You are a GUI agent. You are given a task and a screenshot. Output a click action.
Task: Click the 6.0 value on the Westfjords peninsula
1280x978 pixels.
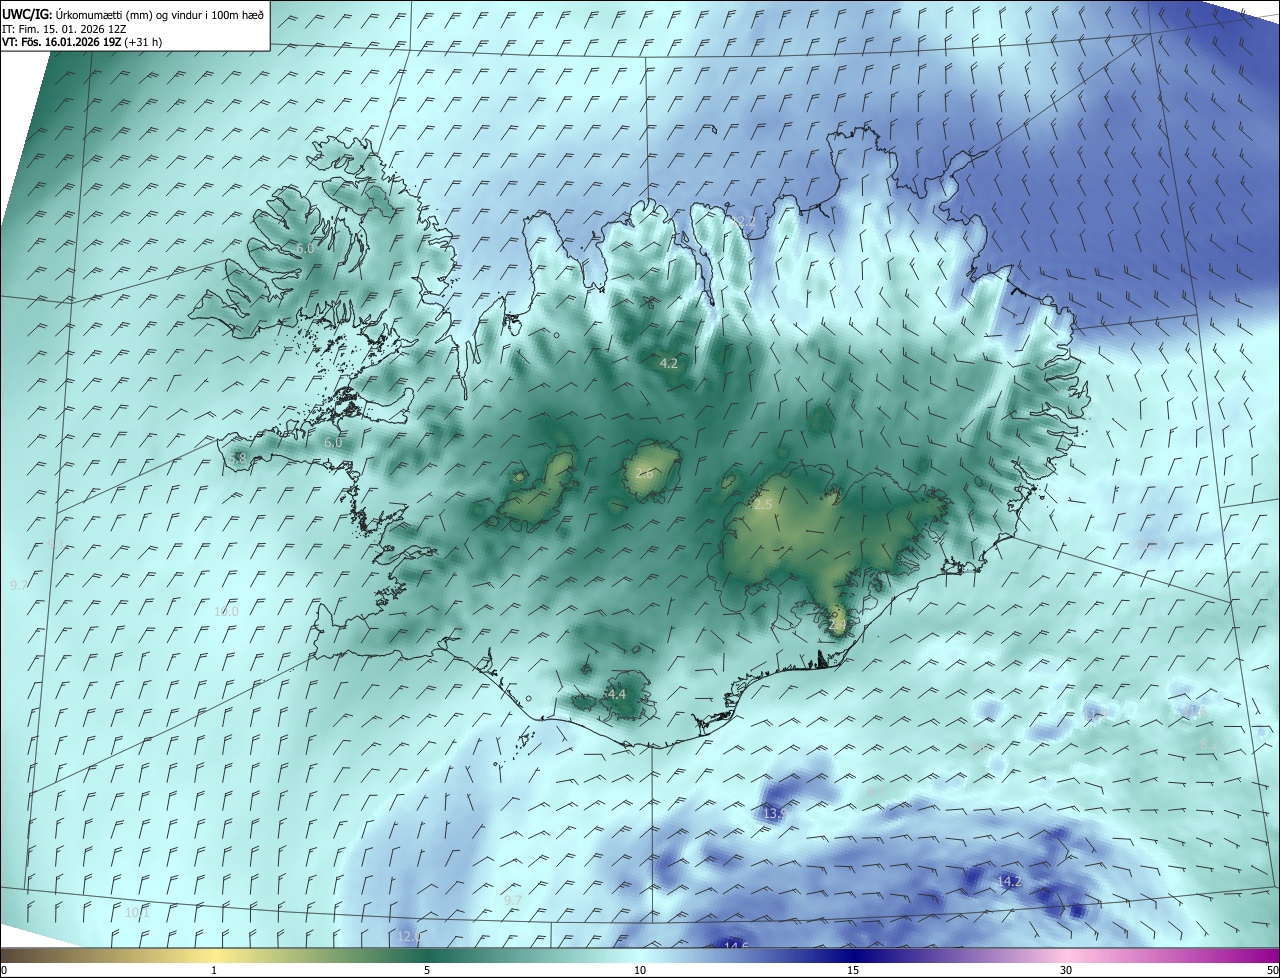coord(305,247)
